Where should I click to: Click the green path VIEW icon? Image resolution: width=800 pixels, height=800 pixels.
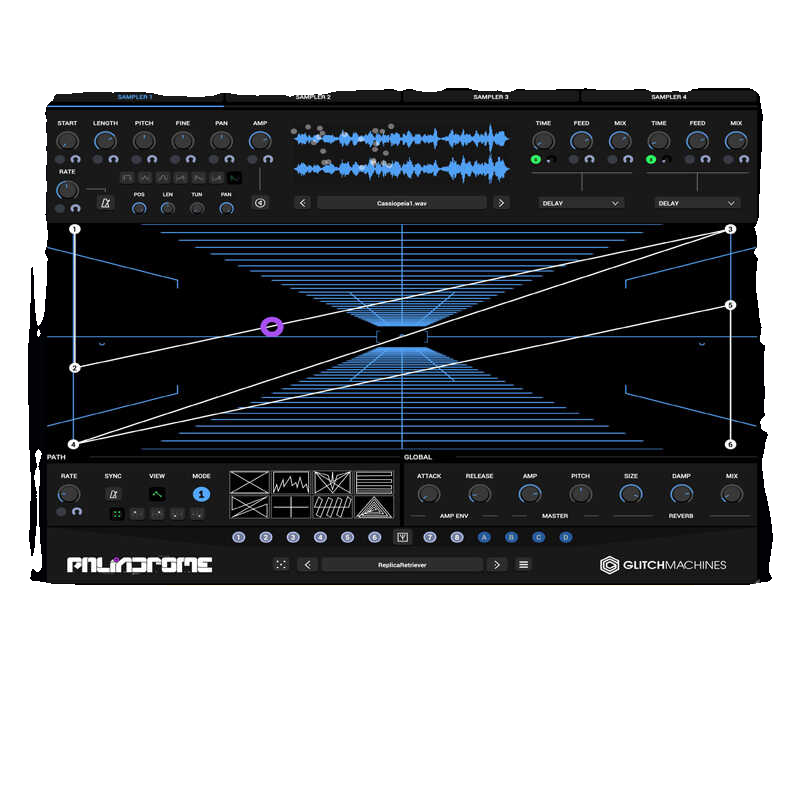pos(157,494)
